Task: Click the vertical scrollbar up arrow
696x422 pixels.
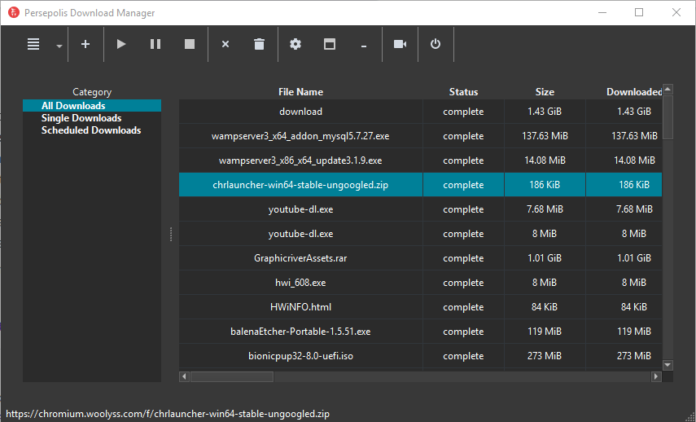Action: point(668,89)
